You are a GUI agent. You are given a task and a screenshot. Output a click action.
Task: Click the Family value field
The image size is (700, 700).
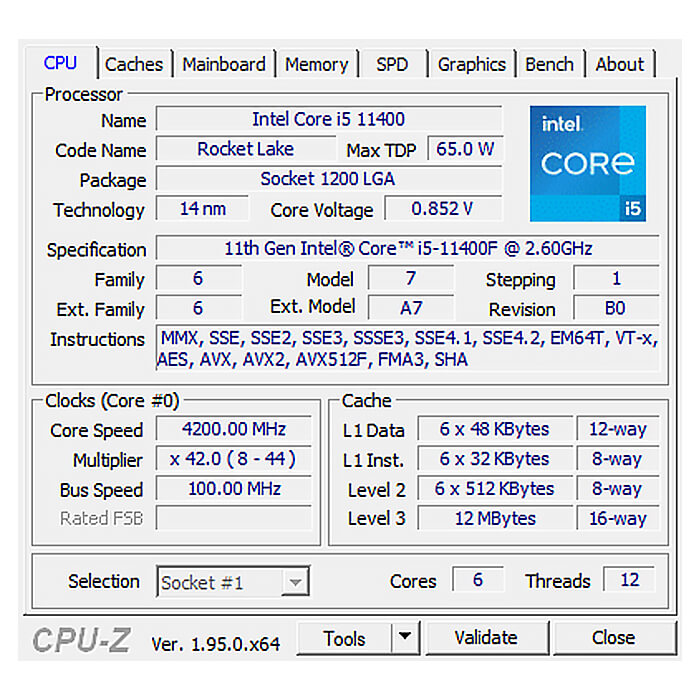pos(199,279)
